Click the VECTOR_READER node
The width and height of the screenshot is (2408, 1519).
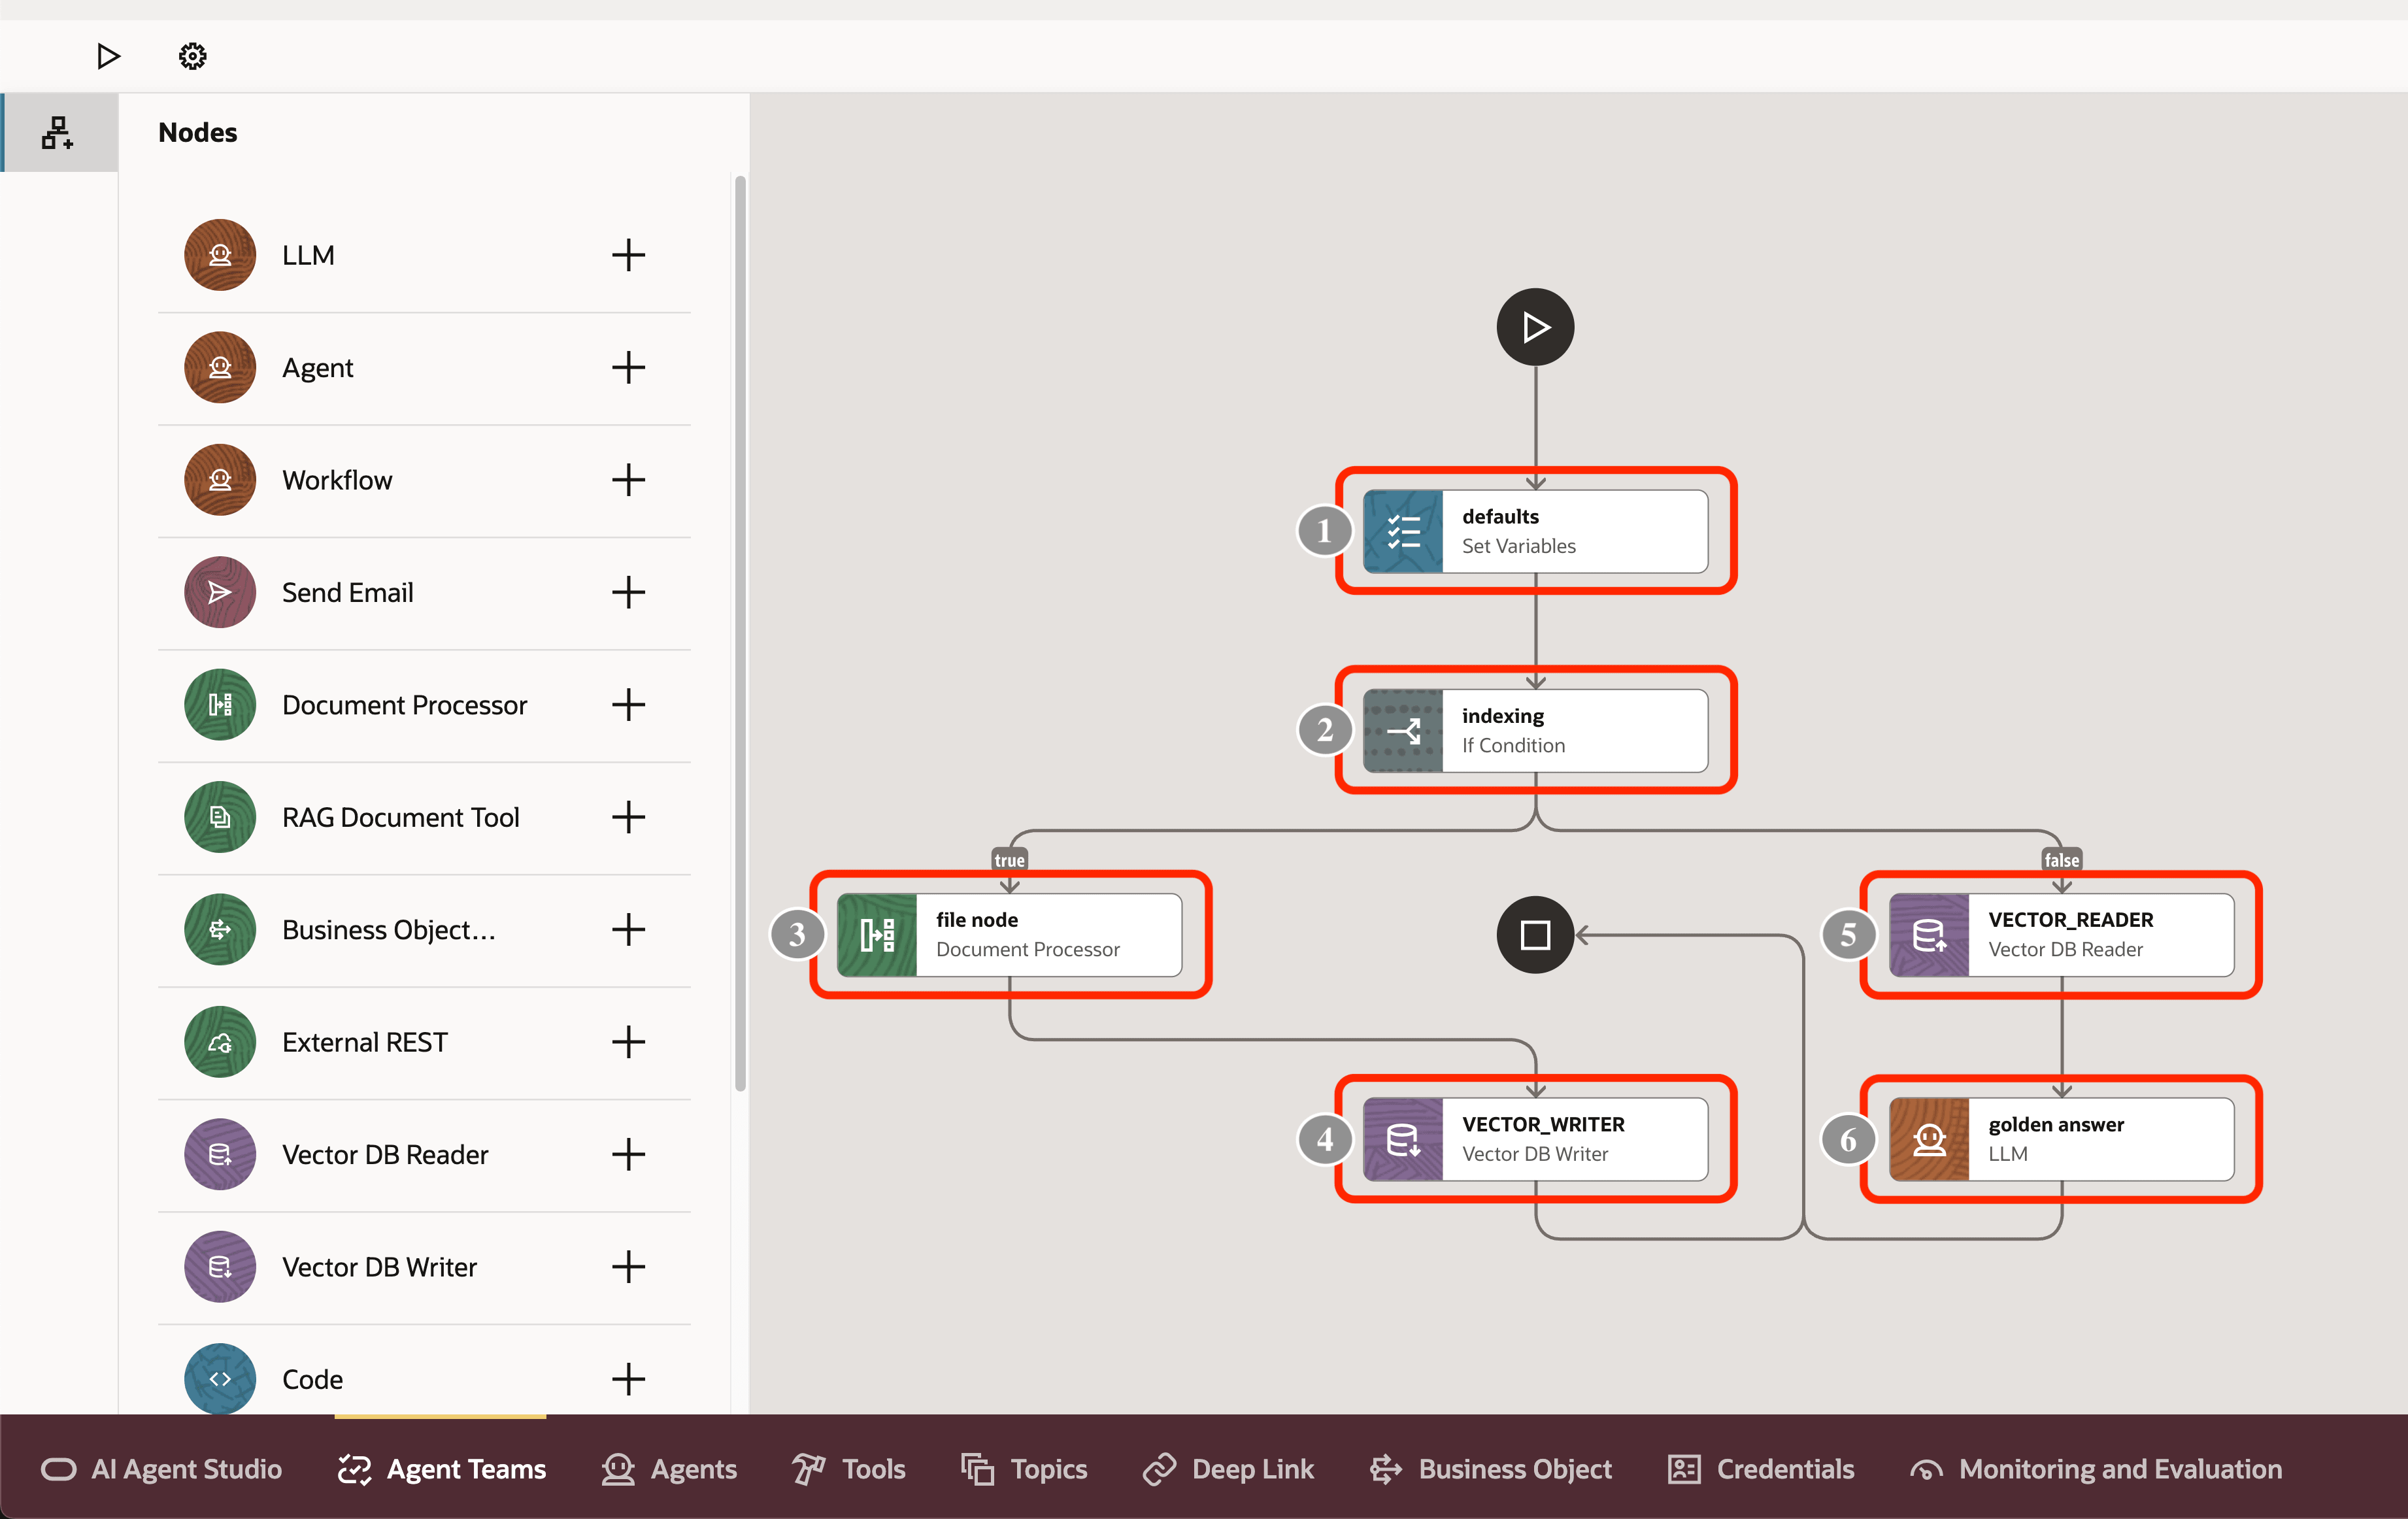click(2061, 934)
